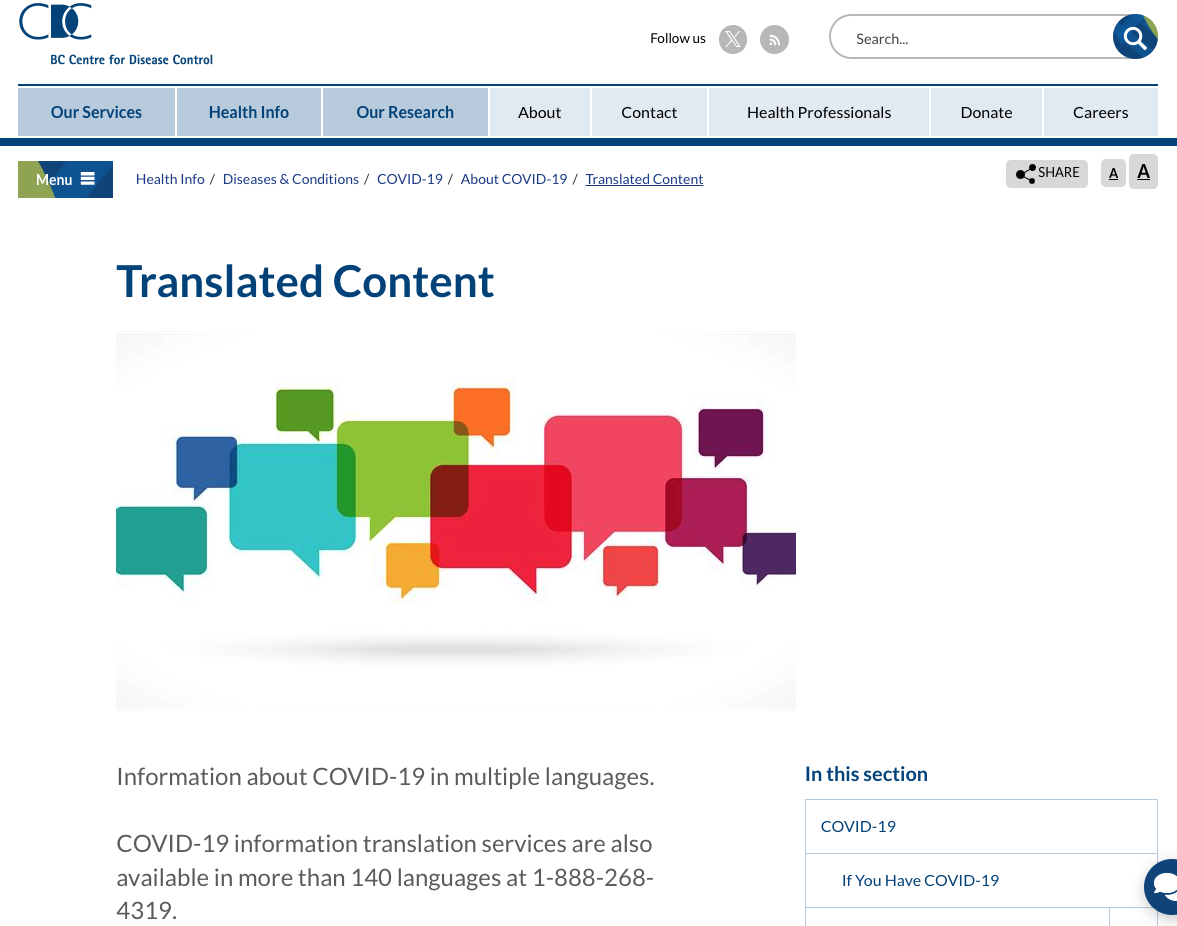Select Health Professionals in the nav bar
1177x926 pixels.
click(x=818, y=112)
